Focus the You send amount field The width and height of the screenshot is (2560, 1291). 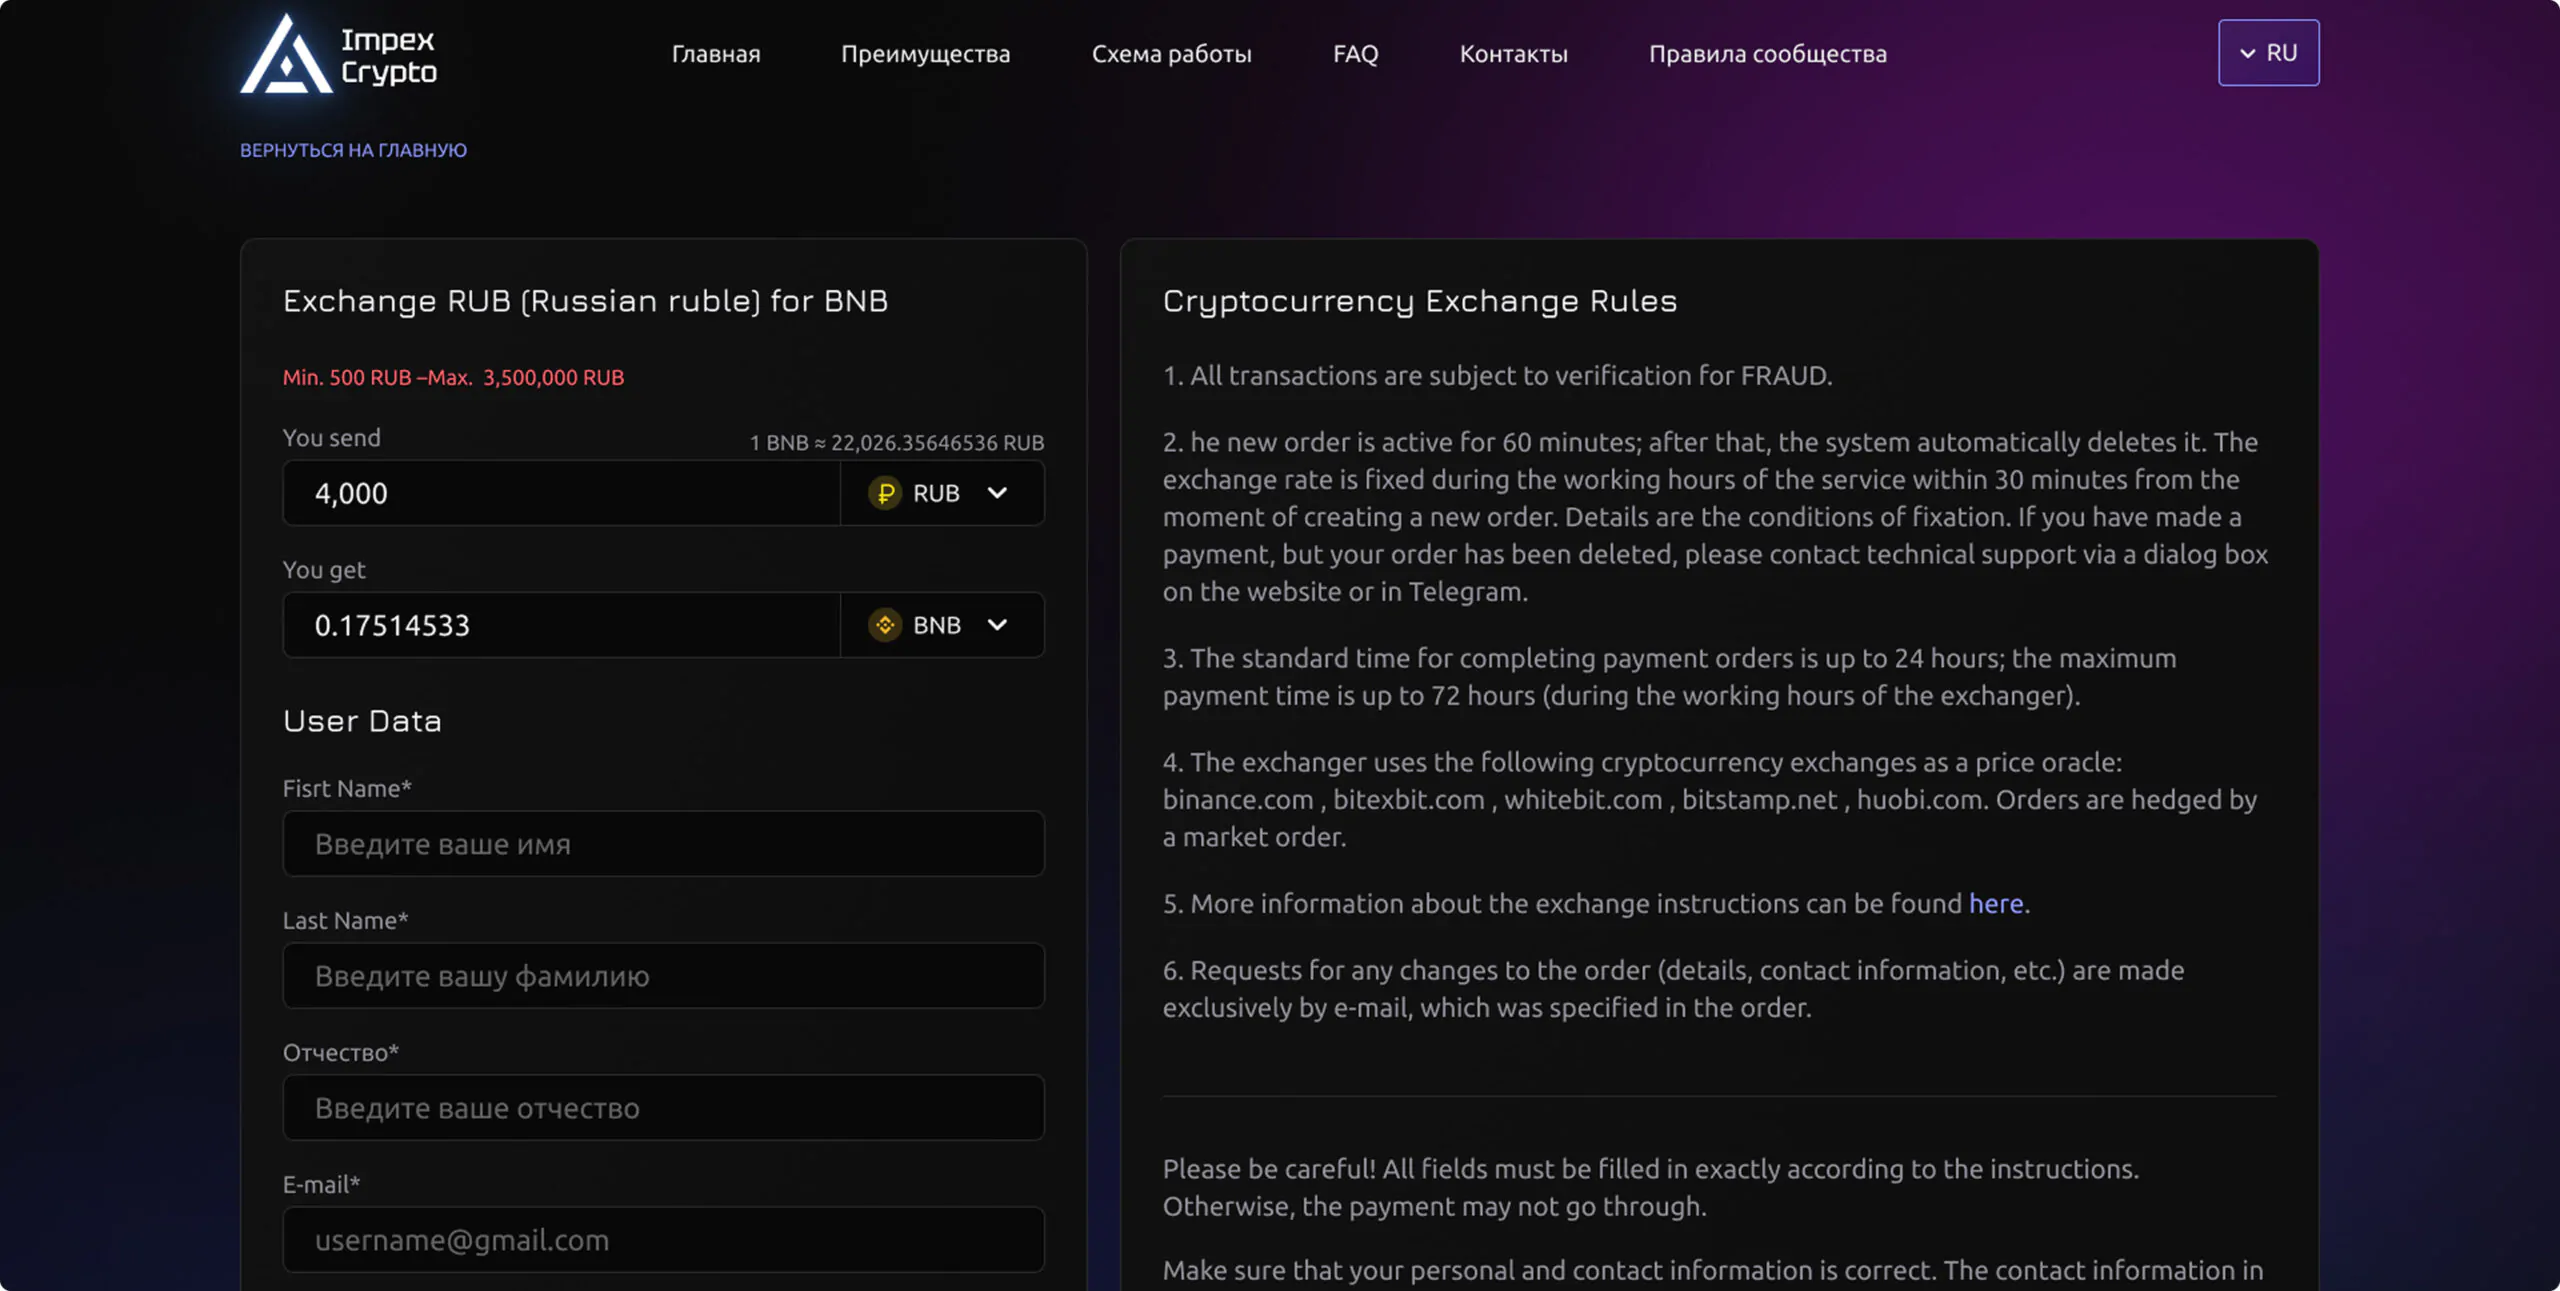click(x=562, y=493)
